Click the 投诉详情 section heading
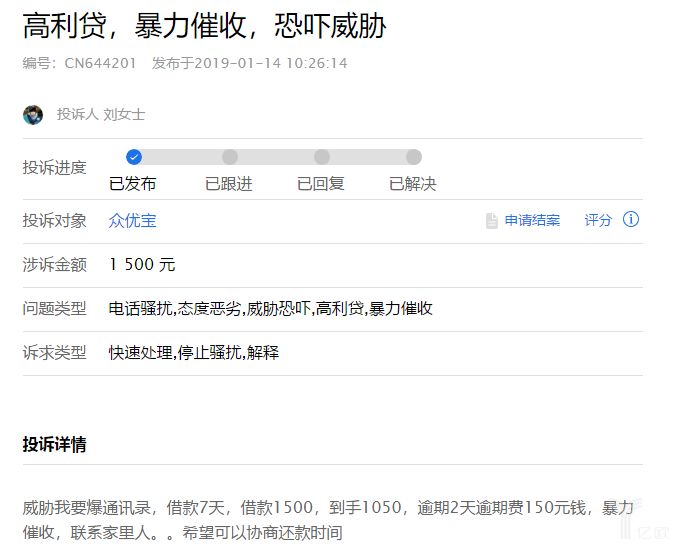Image resolution: width=679 pixels, height=549 pixels. (x=54, y=445)
